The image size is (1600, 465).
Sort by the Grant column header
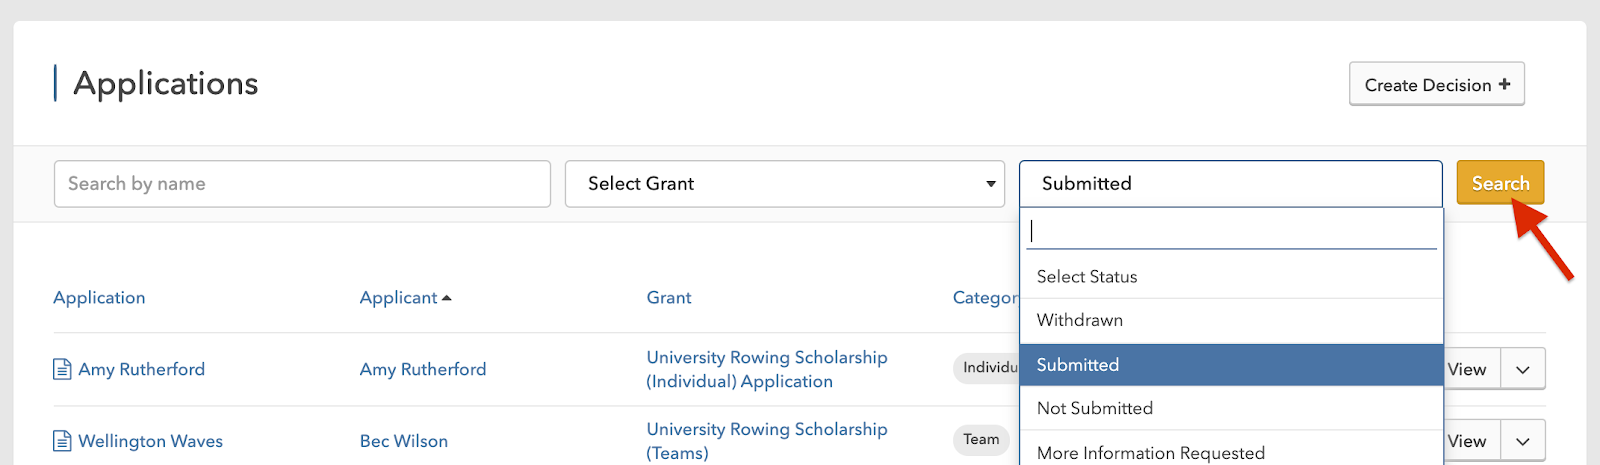point(669,298)
